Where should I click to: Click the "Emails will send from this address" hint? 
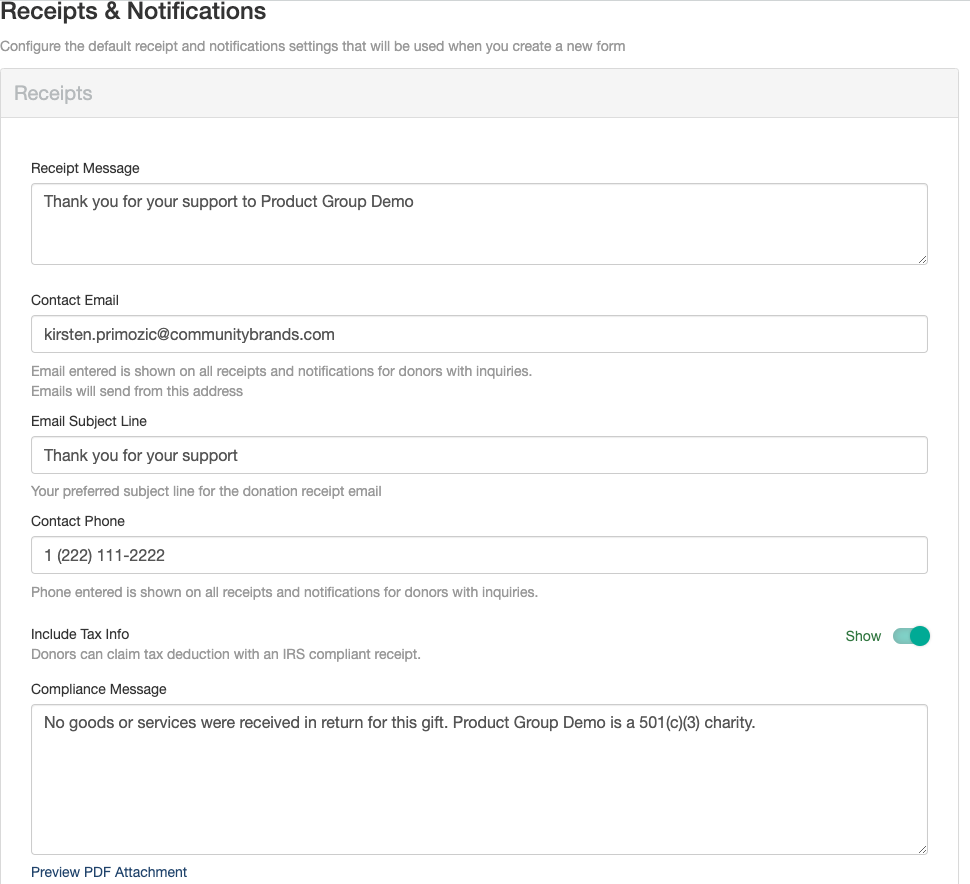tap(137, 391)
